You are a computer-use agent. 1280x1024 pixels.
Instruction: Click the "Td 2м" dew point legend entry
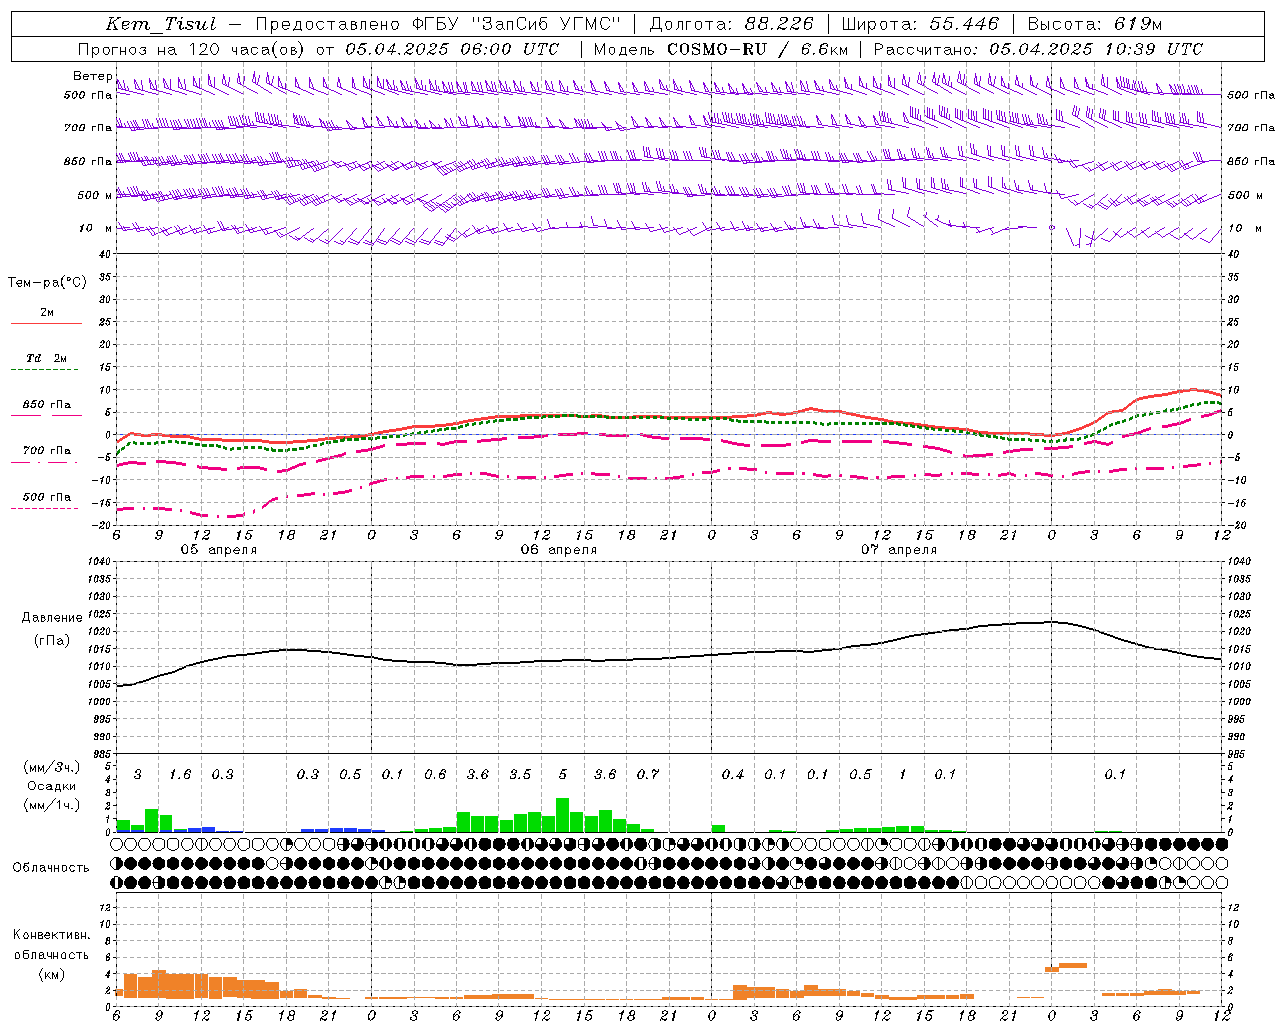tap(47, 358)
